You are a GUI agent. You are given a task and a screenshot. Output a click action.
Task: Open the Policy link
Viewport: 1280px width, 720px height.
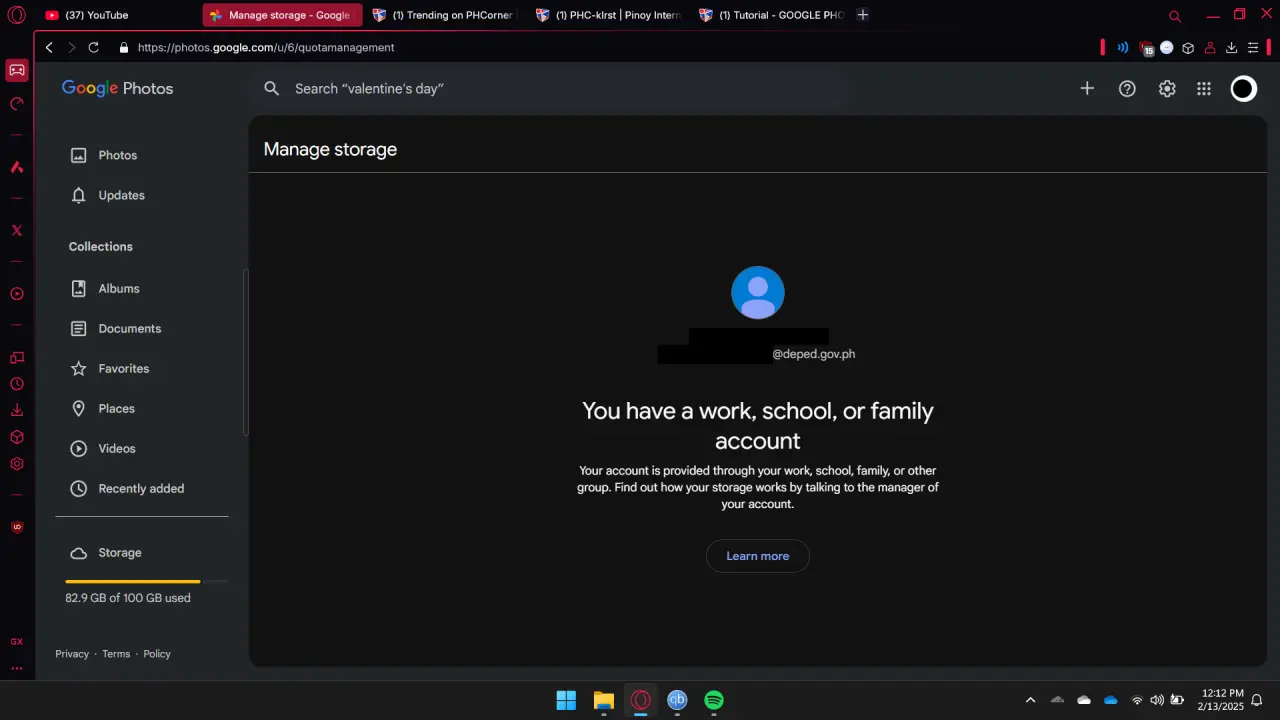(x=157, y=654)
